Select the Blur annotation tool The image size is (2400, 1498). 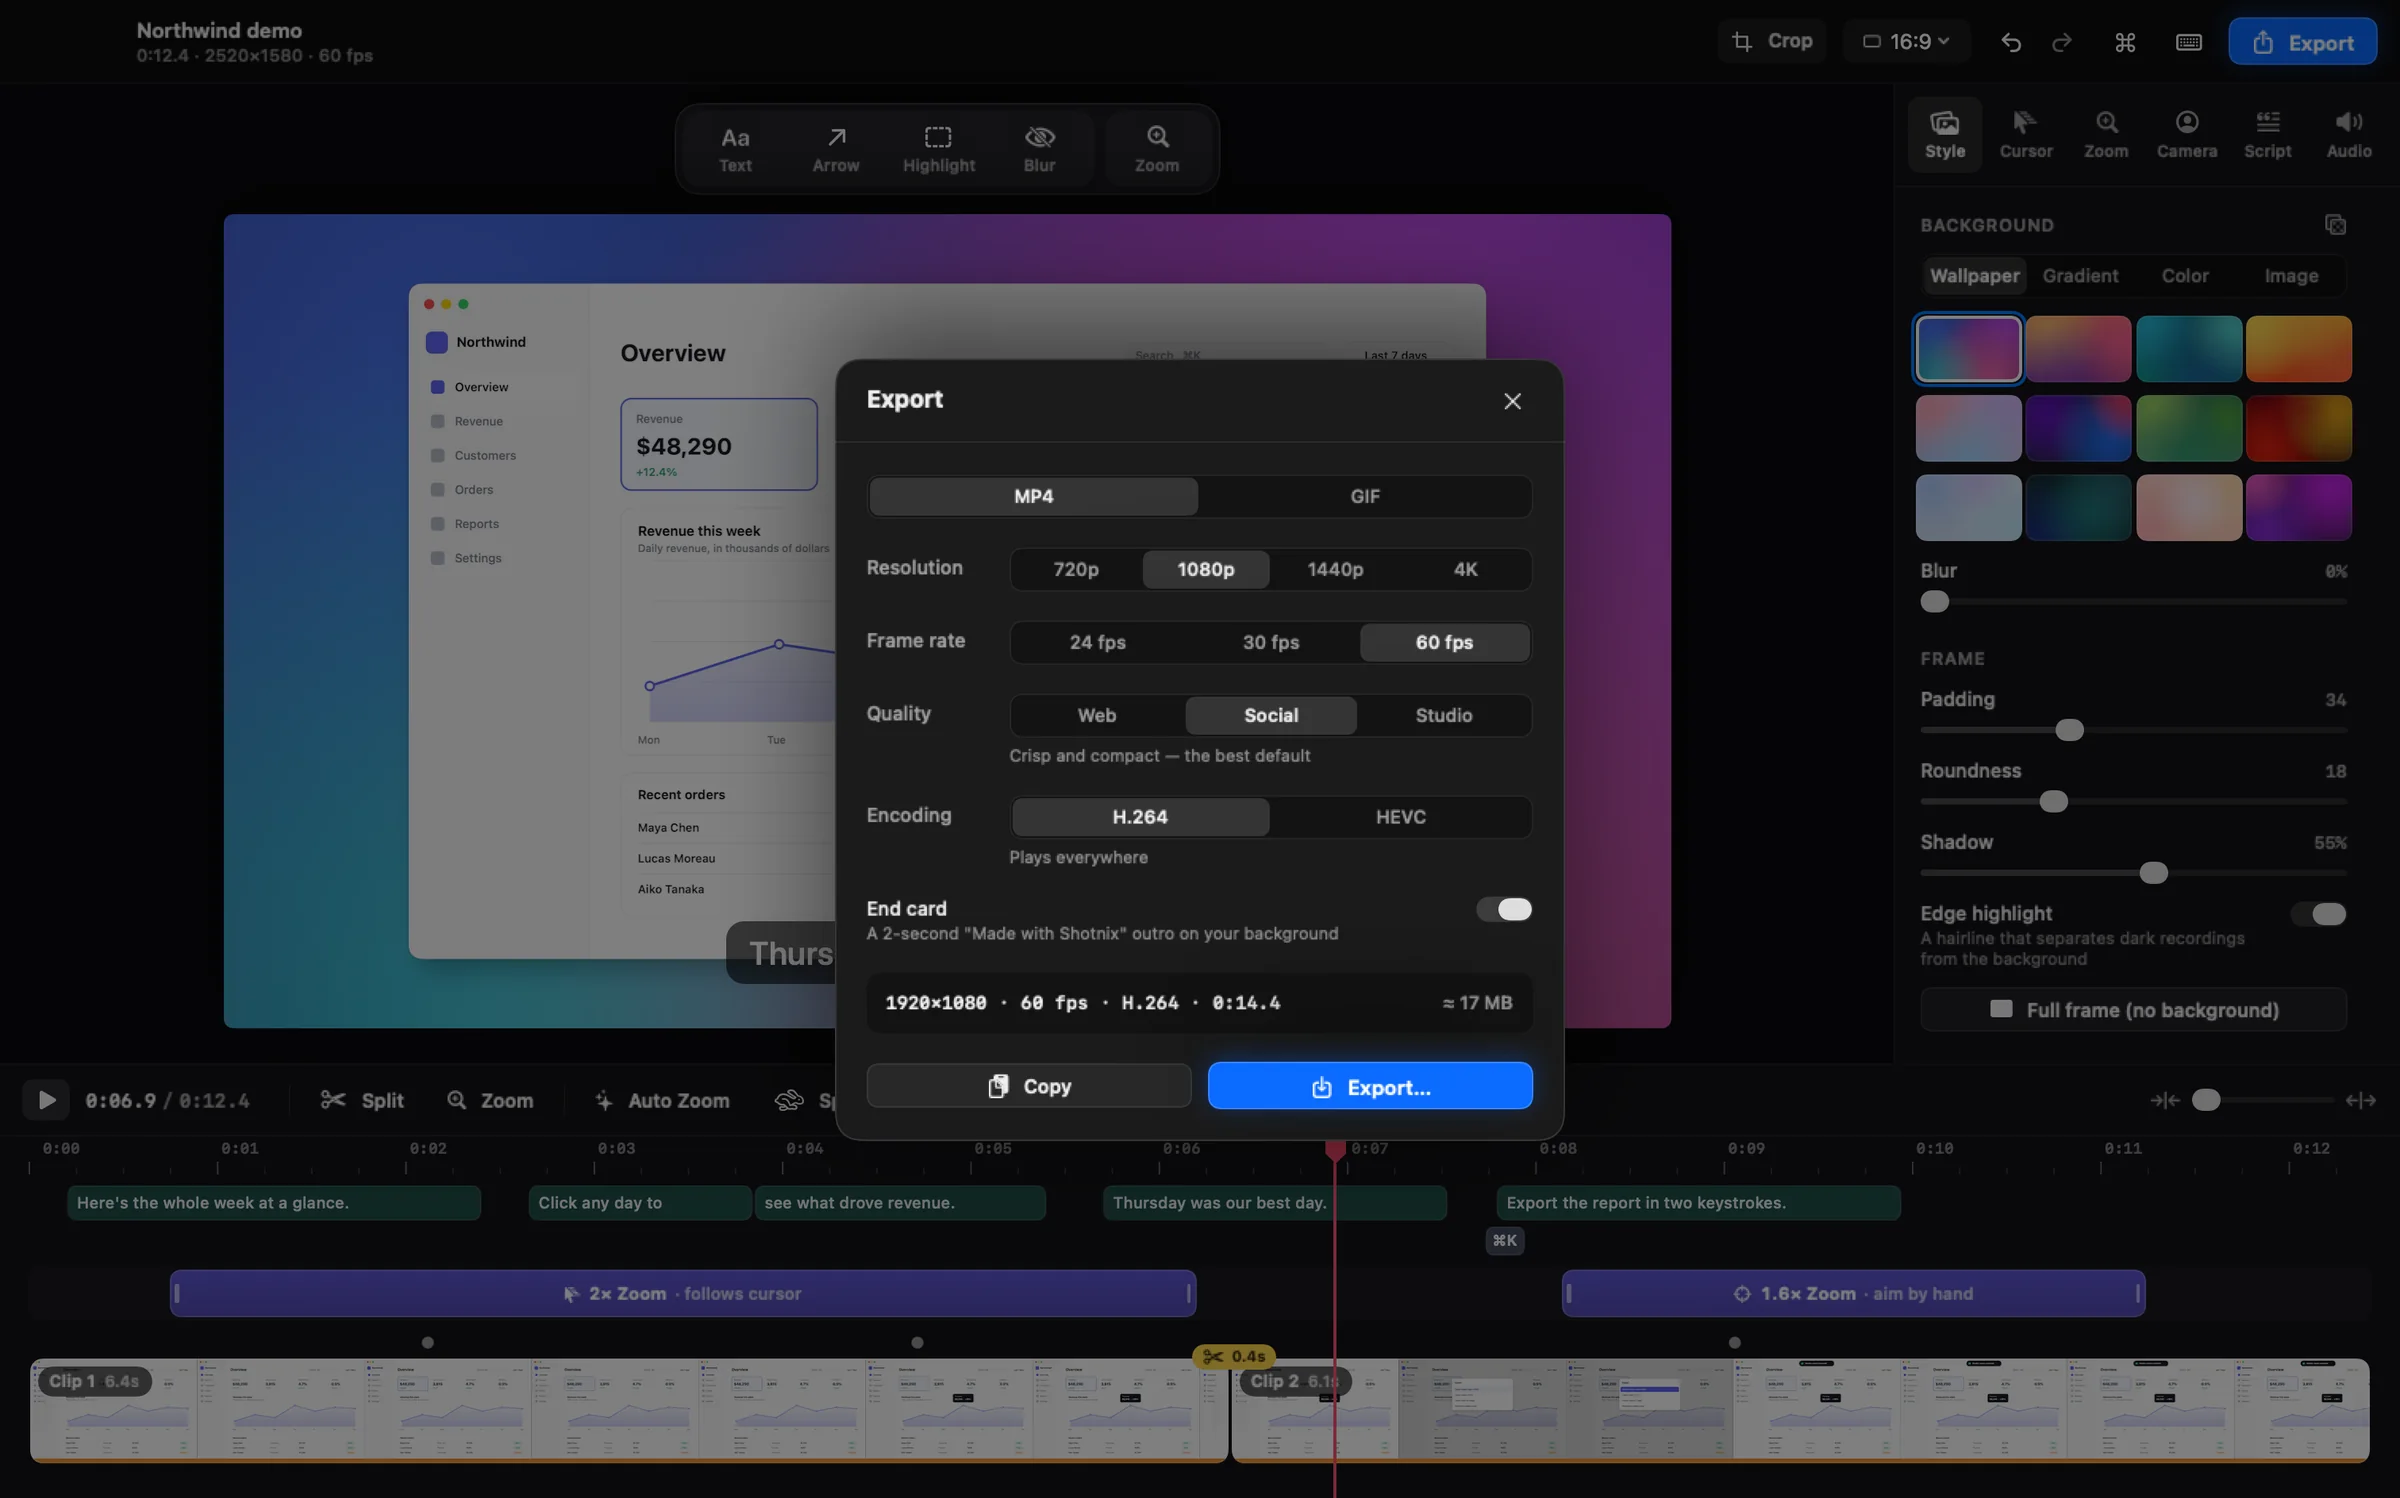click(x=1039, y=149)
